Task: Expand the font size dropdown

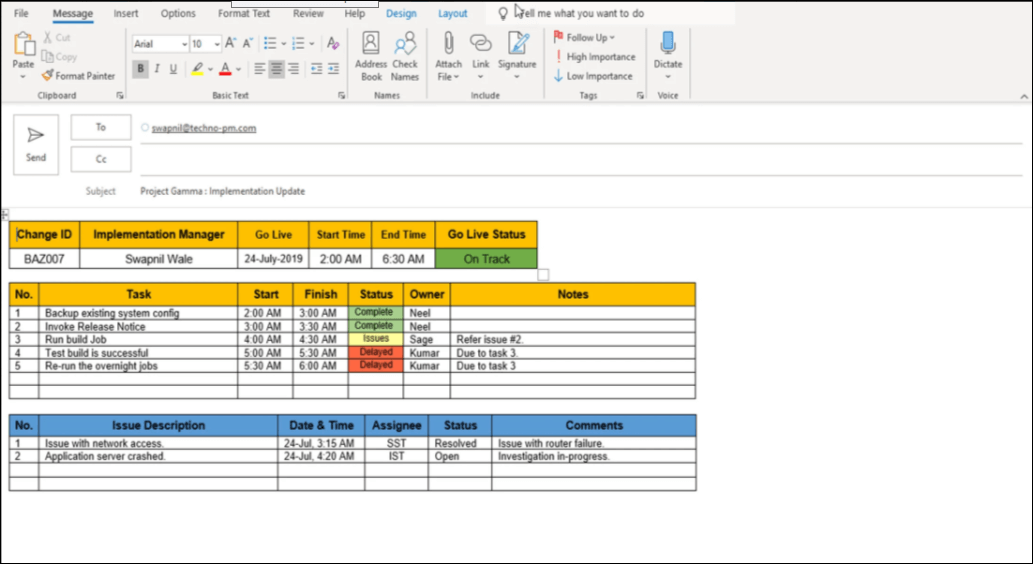Action: click(x=216, y=44)
